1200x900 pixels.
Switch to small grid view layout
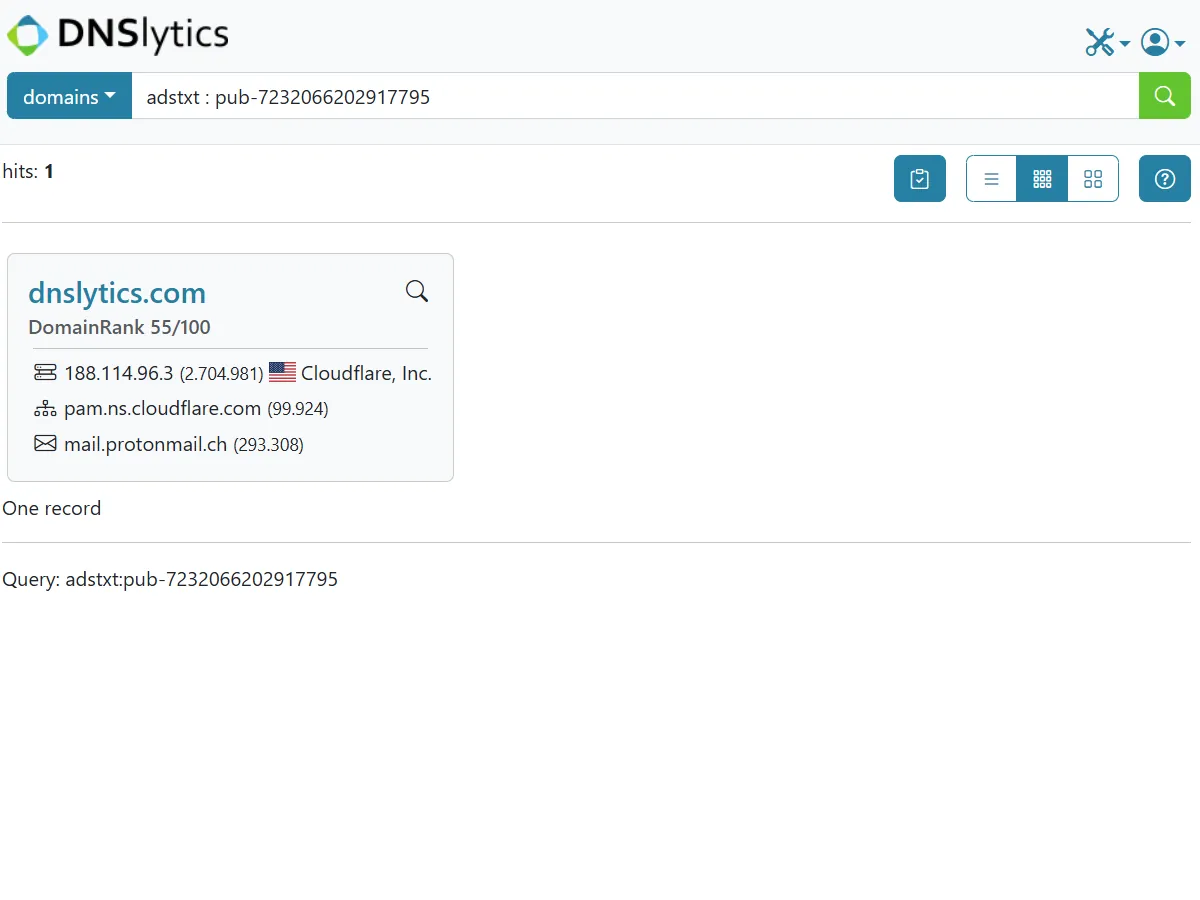1042,179
